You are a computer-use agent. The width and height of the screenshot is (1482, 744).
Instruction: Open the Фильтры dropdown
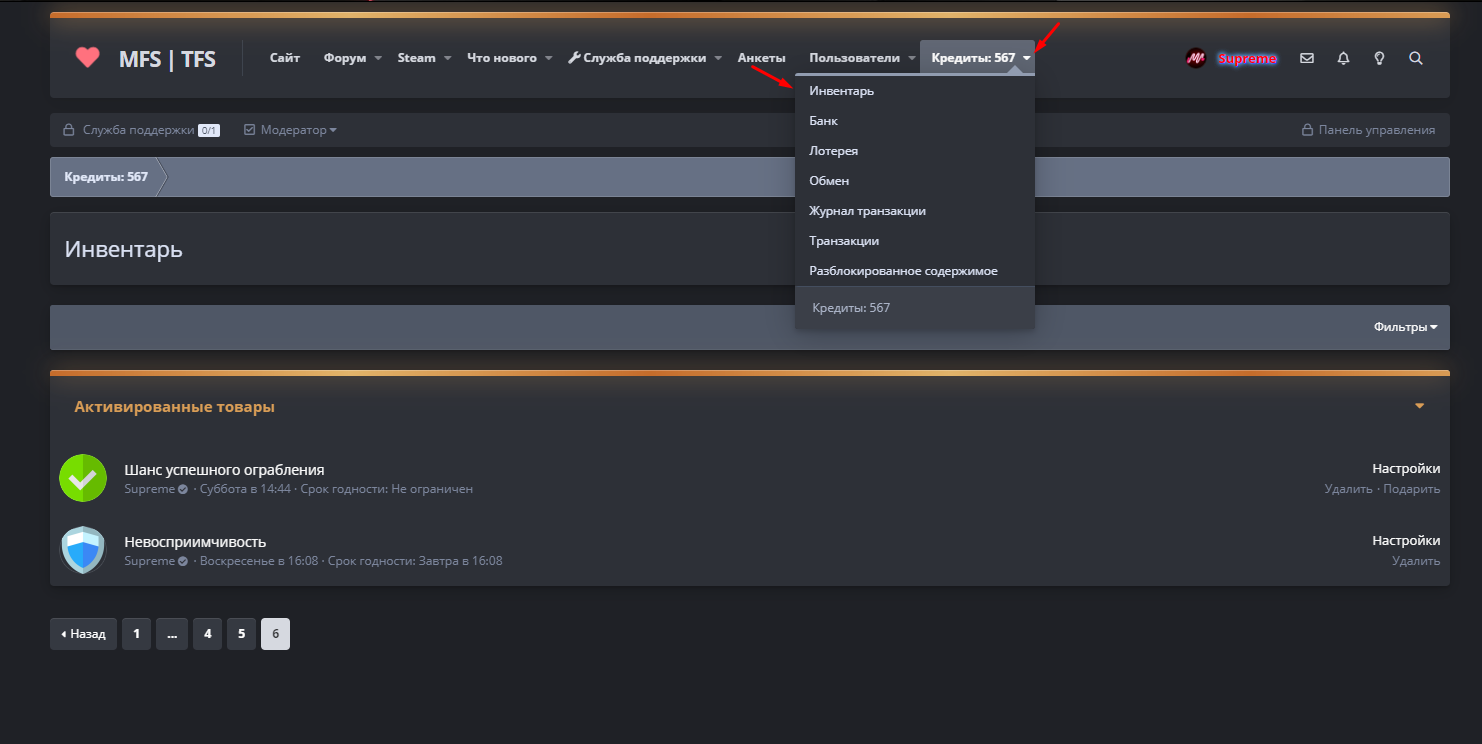click(1405, 327)
